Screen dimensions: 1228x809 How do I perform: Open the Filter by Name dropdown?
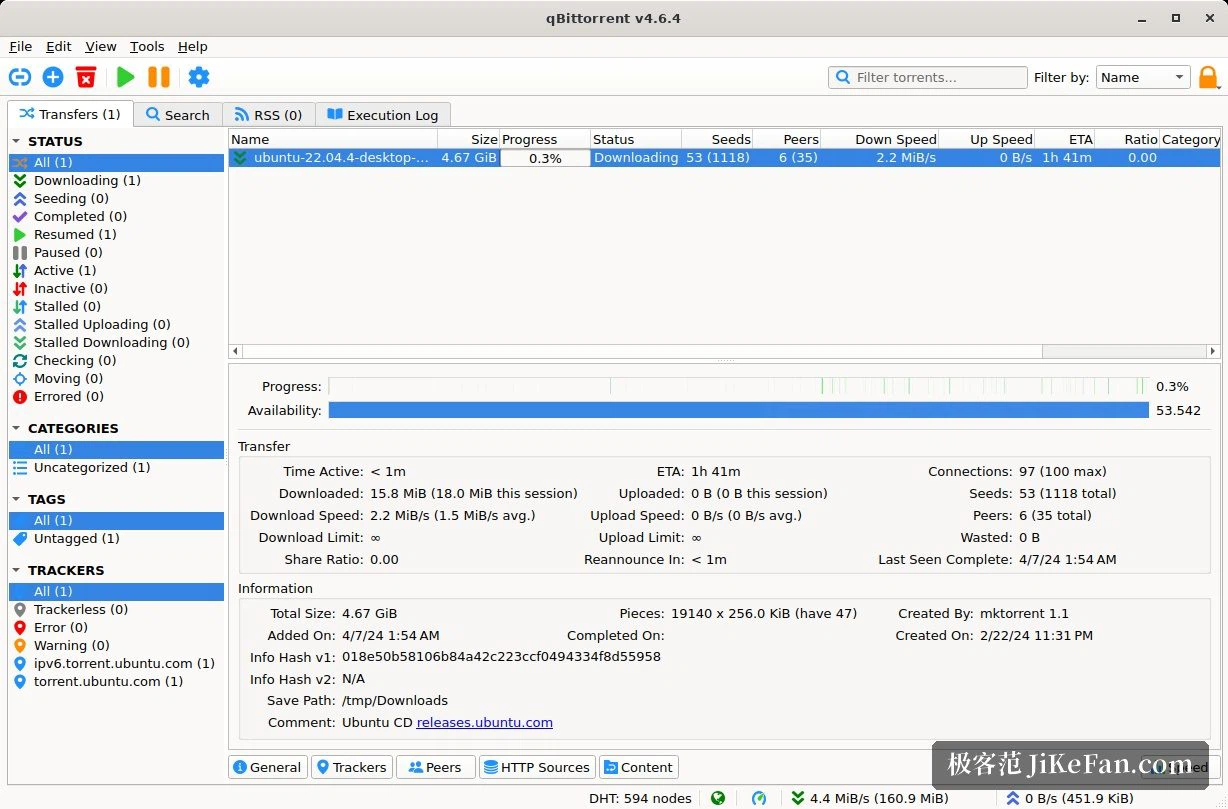(1143, 77)
